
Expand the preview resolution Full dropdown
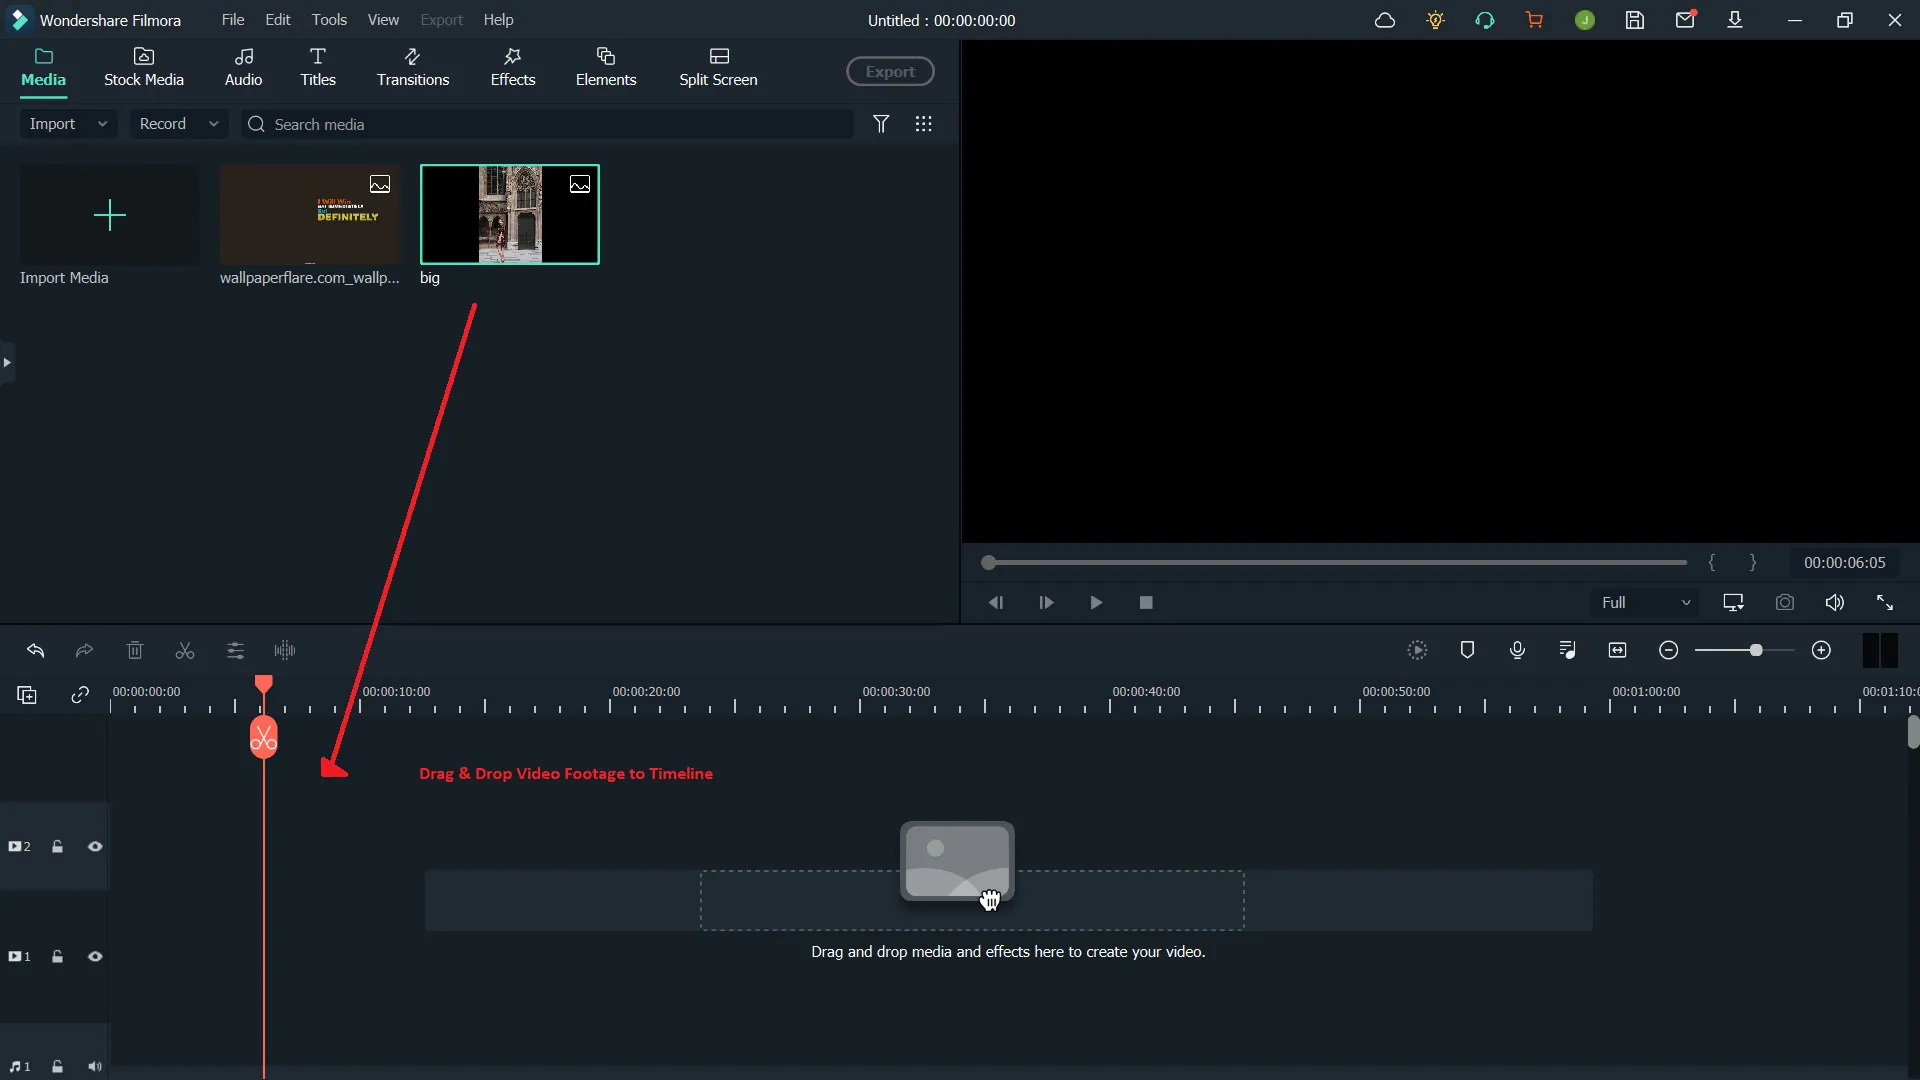(x=1643, y=604)
